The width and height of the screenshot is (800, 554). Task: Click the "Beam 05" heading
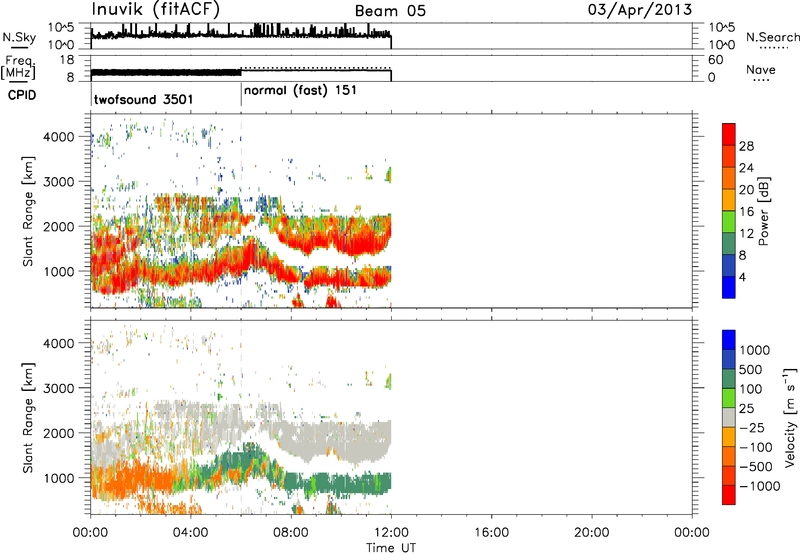390,11
